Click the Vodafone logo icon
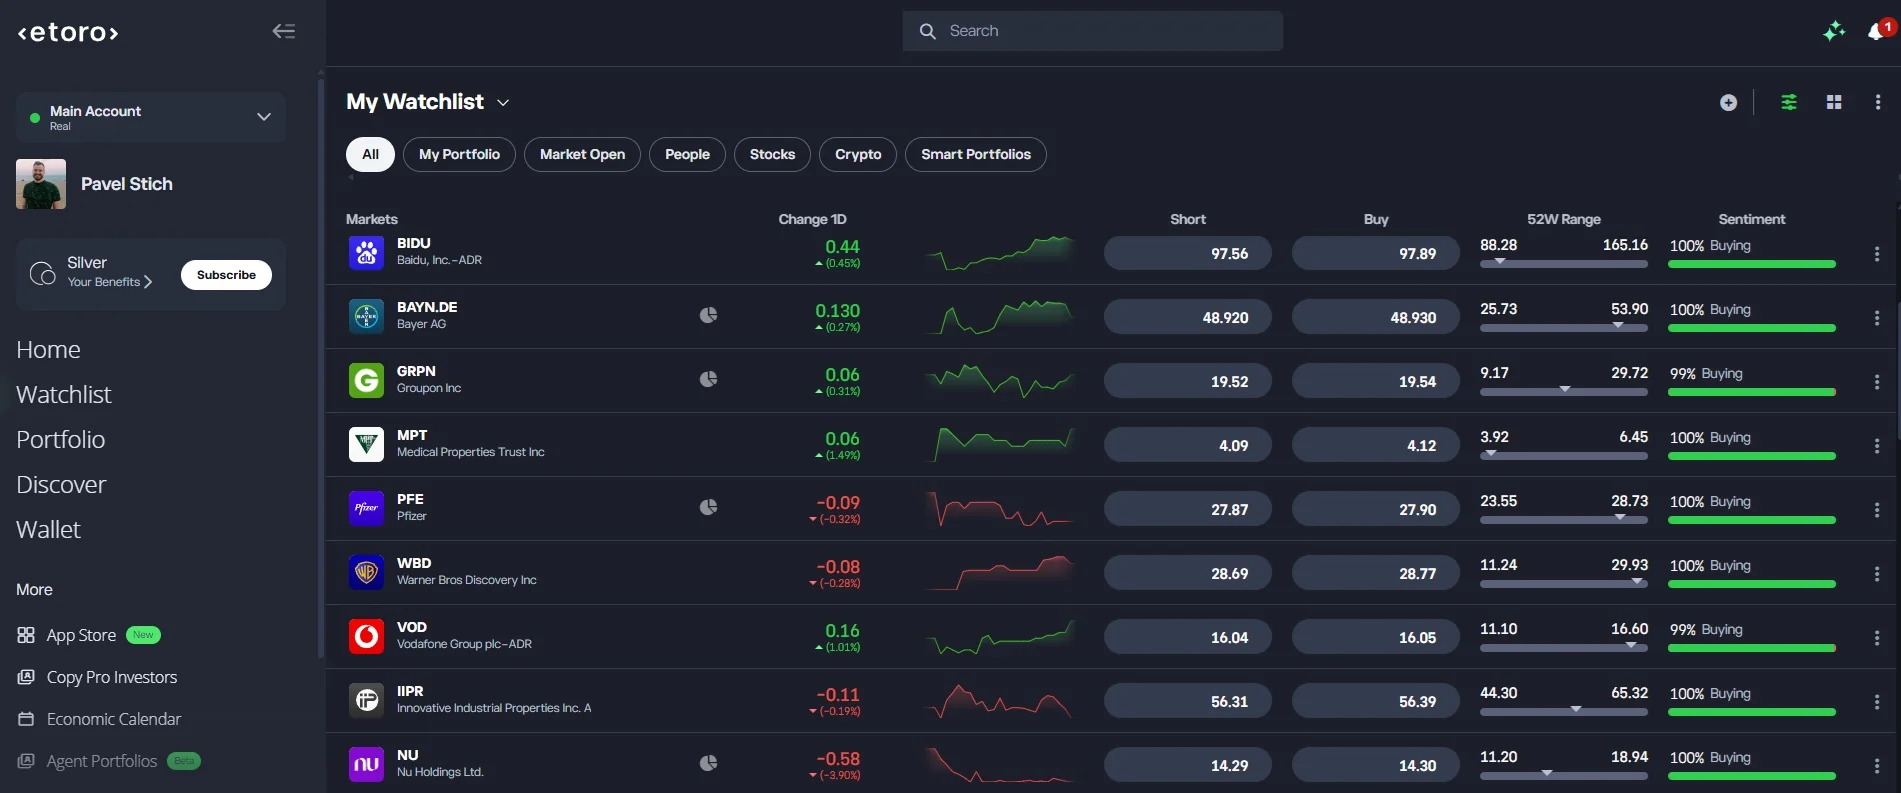The image size is (1901, 793). (x=366, y=636)
